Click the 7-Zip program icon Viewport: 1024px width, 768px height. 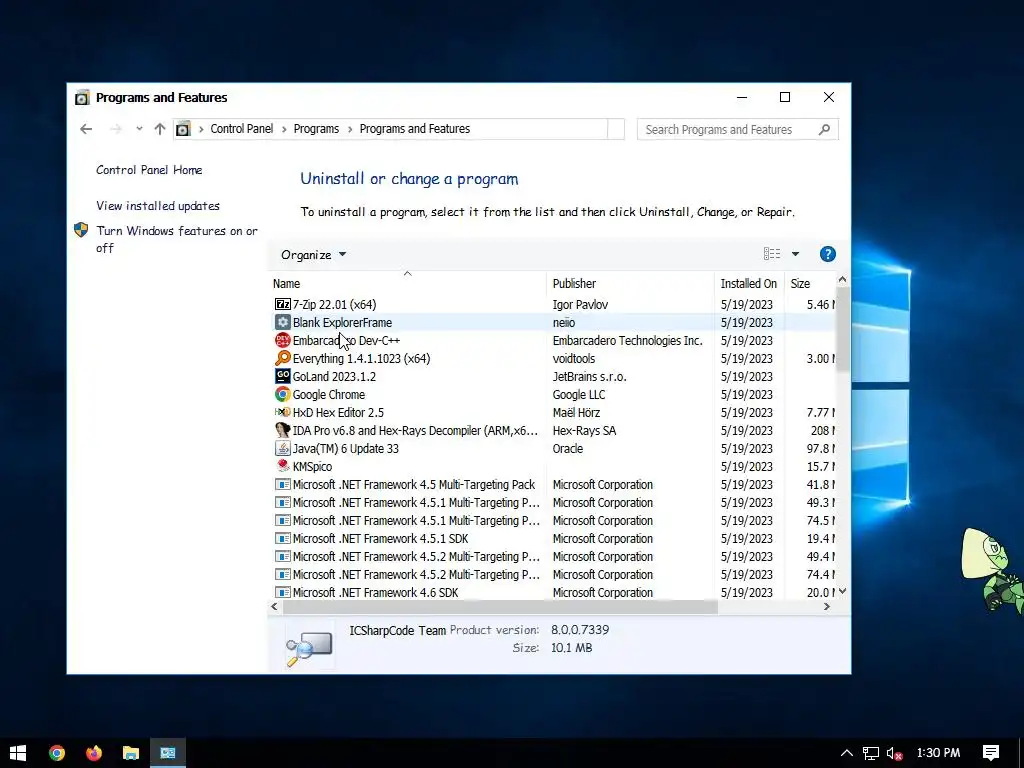[283, 304]
